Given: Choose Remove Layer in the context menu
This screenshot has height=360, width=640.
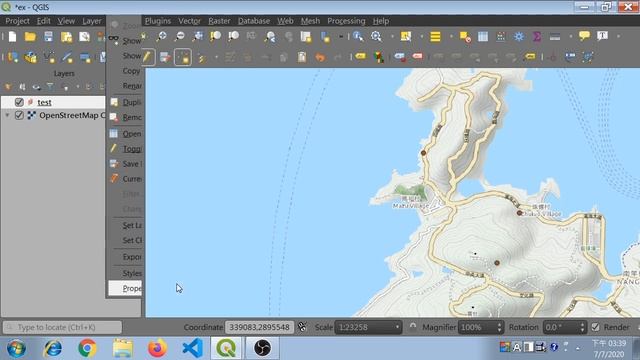Looking at the screenshot, I should (125, 118).
